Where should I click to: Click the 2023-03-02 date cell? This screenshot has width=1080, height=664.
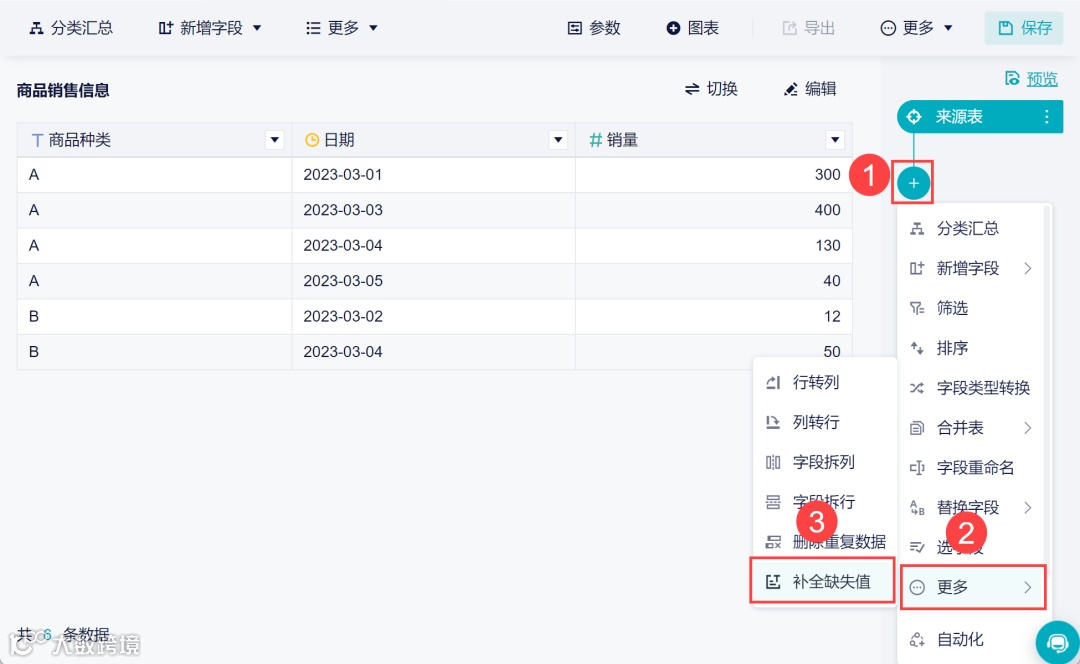(x=433, y=317)
